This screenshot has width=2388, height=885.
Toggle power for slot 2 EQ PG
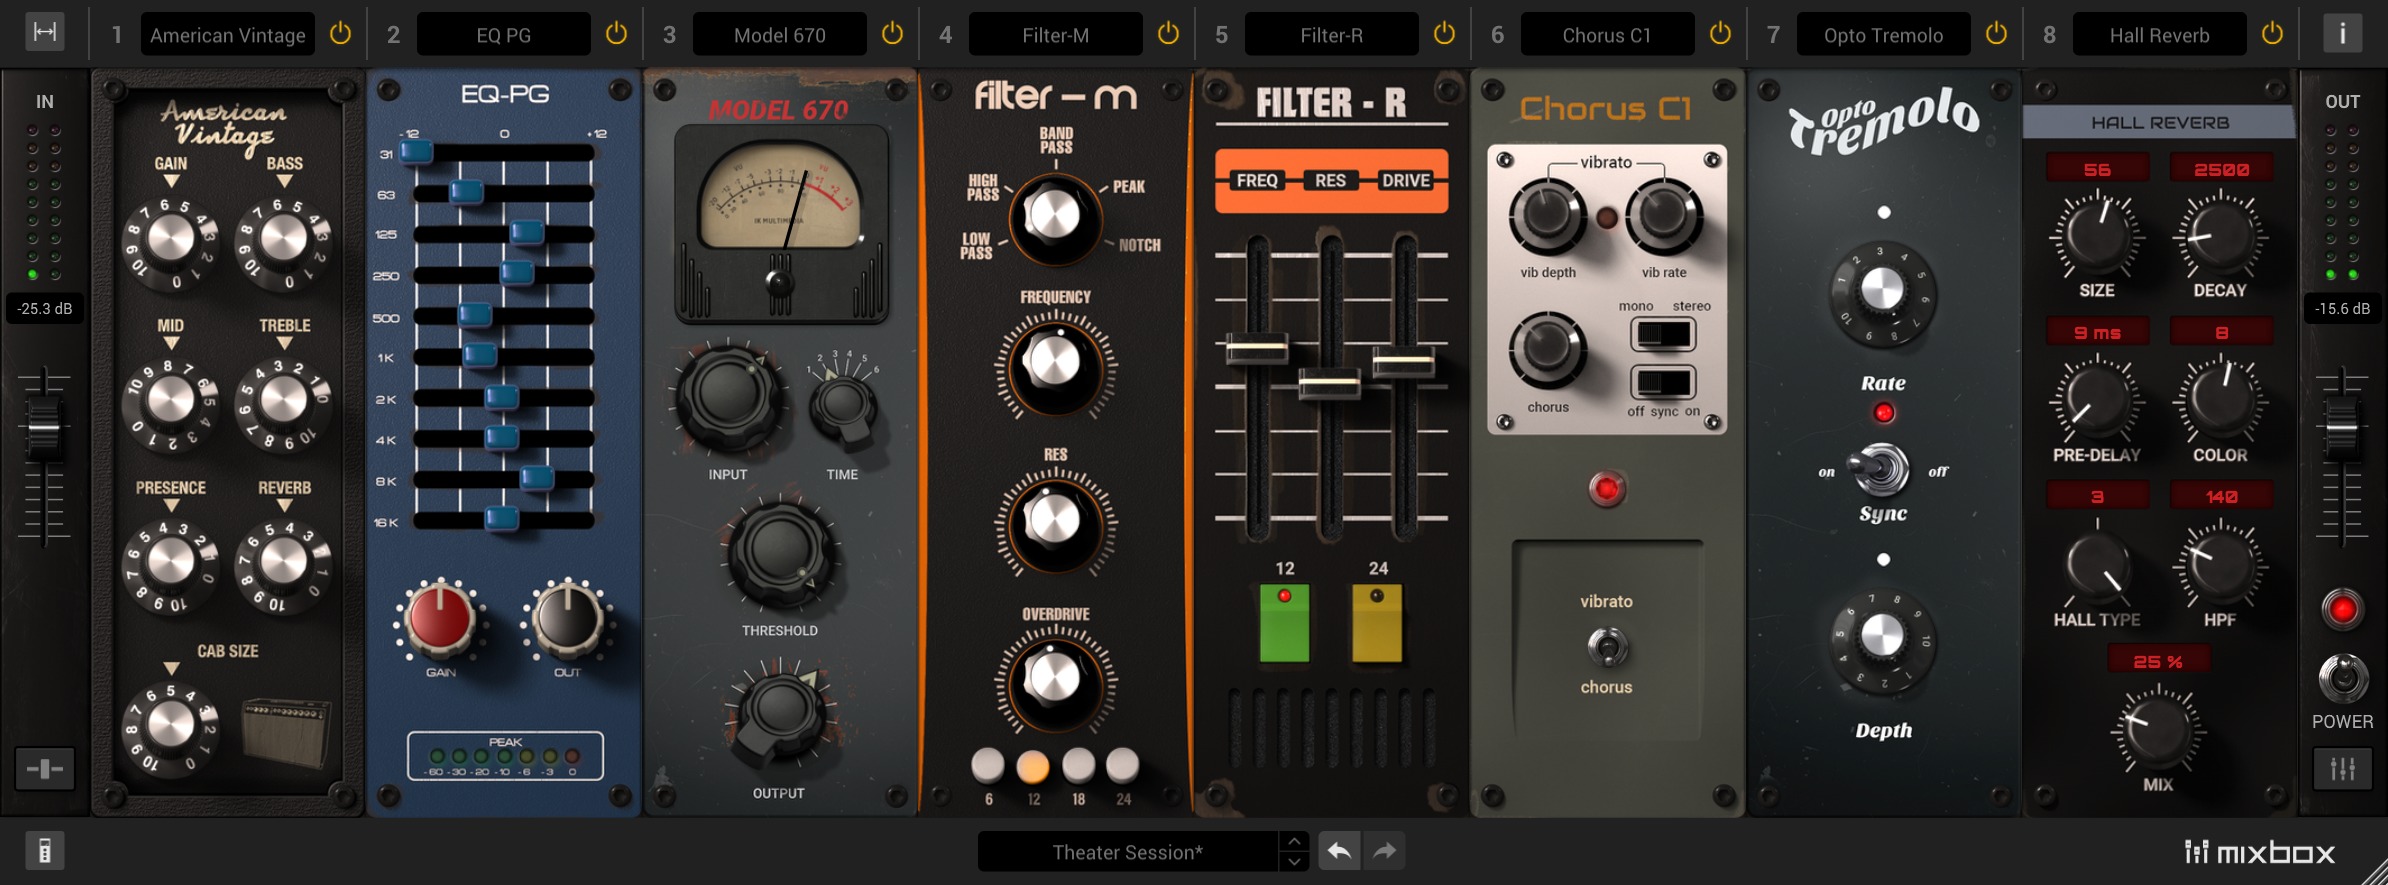tap(616, 34)
